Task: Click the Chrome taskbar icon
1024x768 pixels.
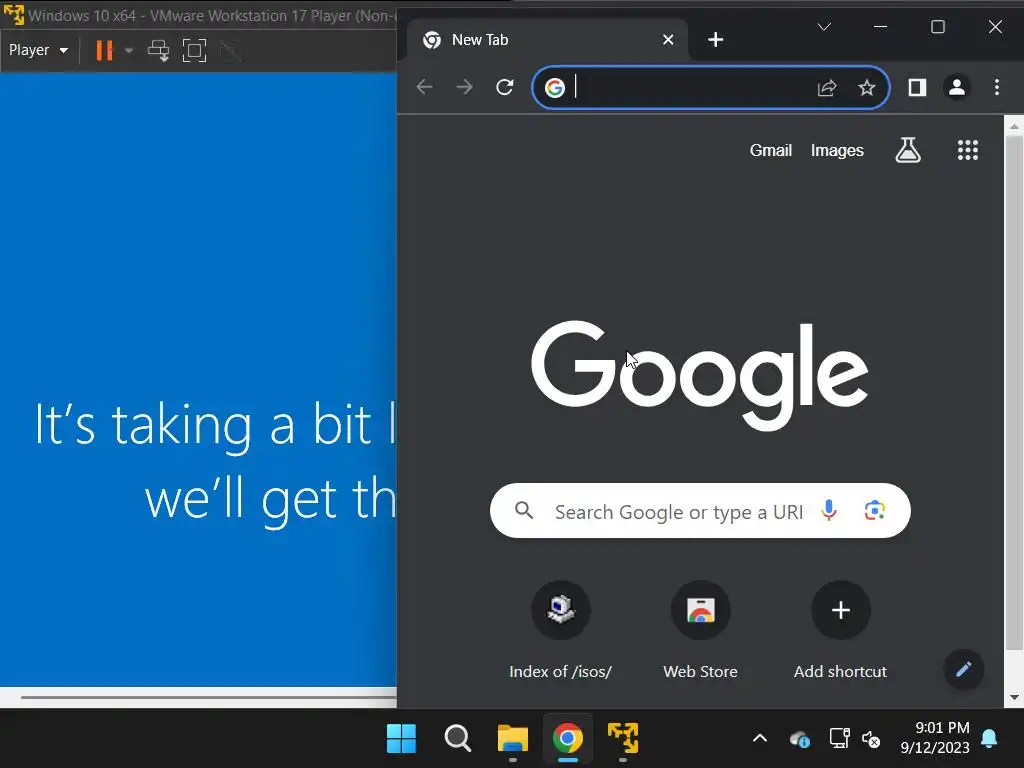Action: [568, 739]
